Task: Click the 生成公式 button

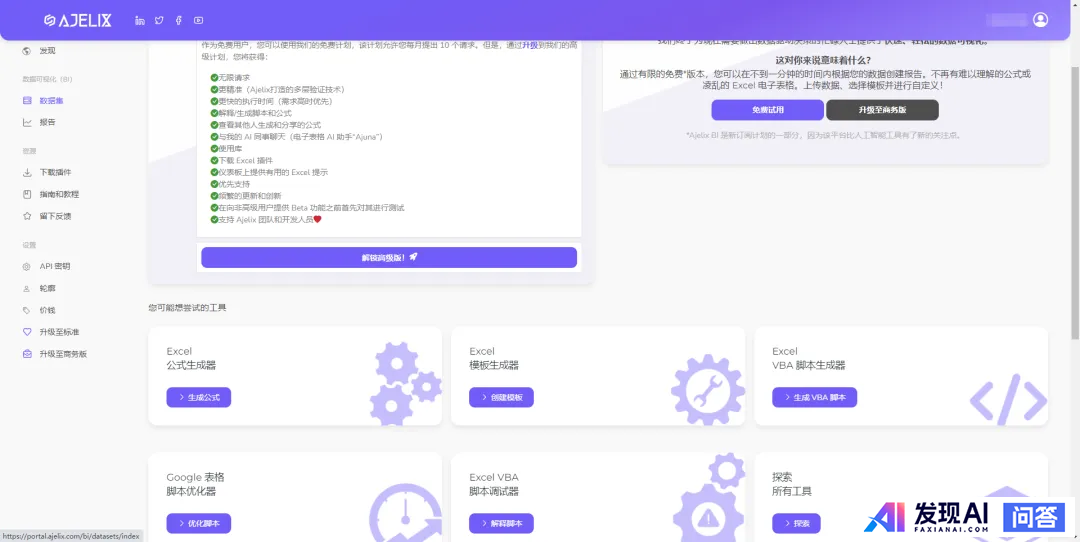Action: pyautogui.click(x=199, y=397)
